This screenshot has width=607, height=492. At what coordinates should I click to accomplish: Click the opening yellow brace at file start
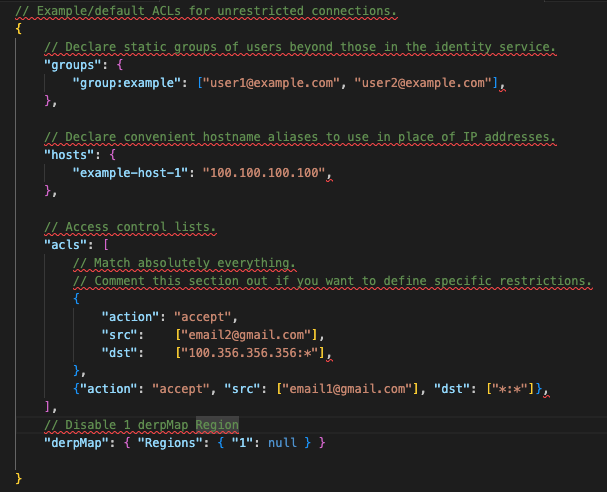(x=19, y=29)
